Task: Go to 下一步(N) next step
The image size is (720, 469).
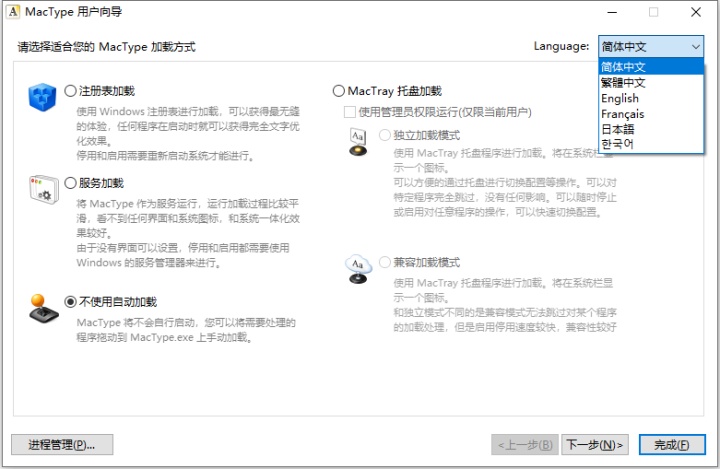Action: pos(595,445)
